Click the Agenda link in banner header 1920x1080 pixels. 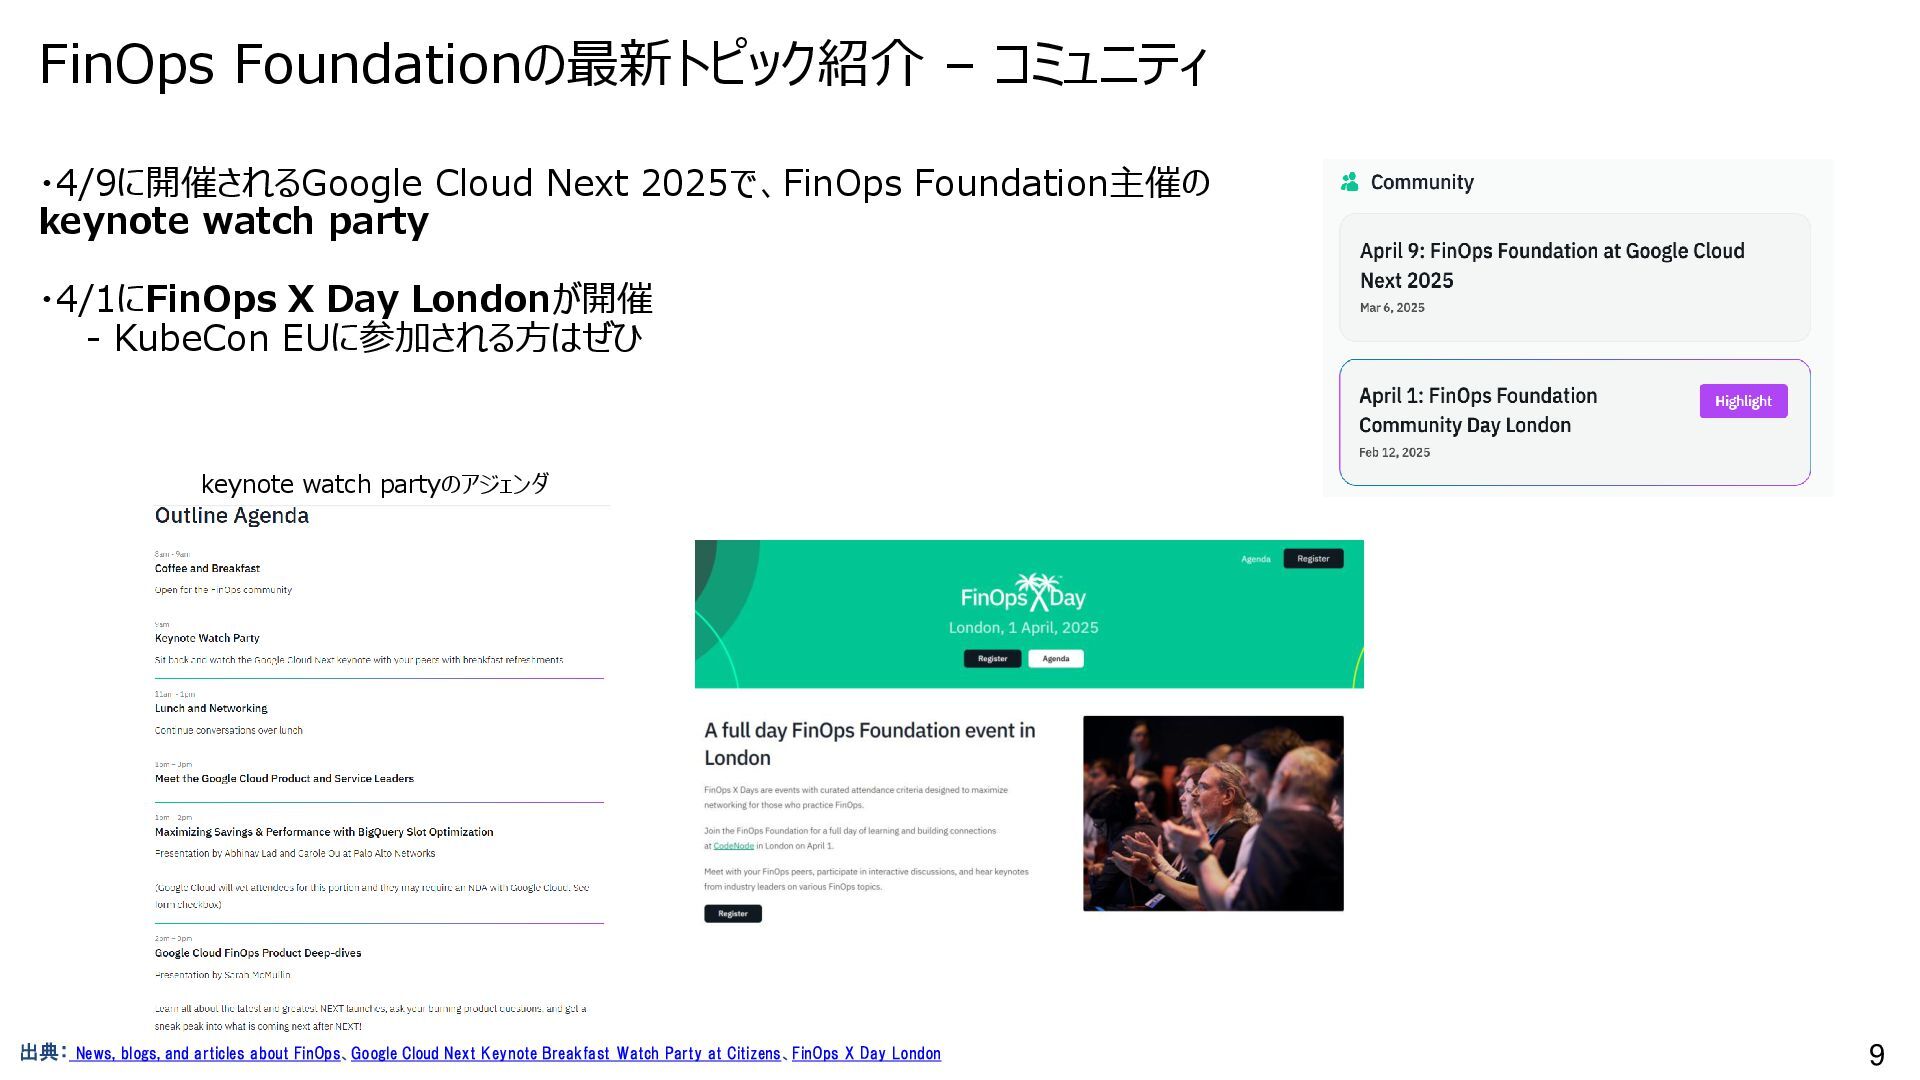tap(1256, 559)
